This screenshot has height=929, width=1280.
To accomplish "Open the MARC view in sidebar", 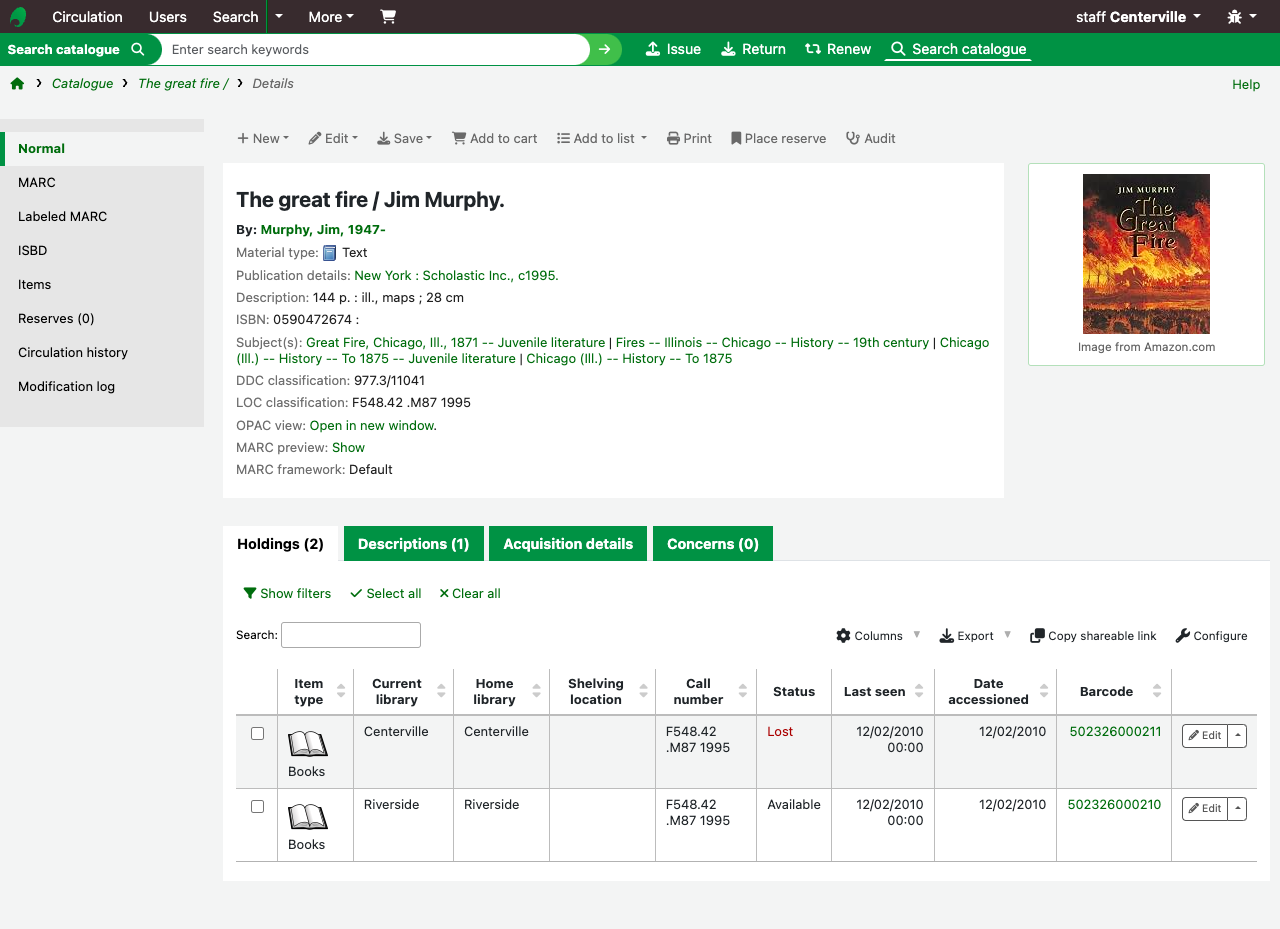I will pos(102,182).
